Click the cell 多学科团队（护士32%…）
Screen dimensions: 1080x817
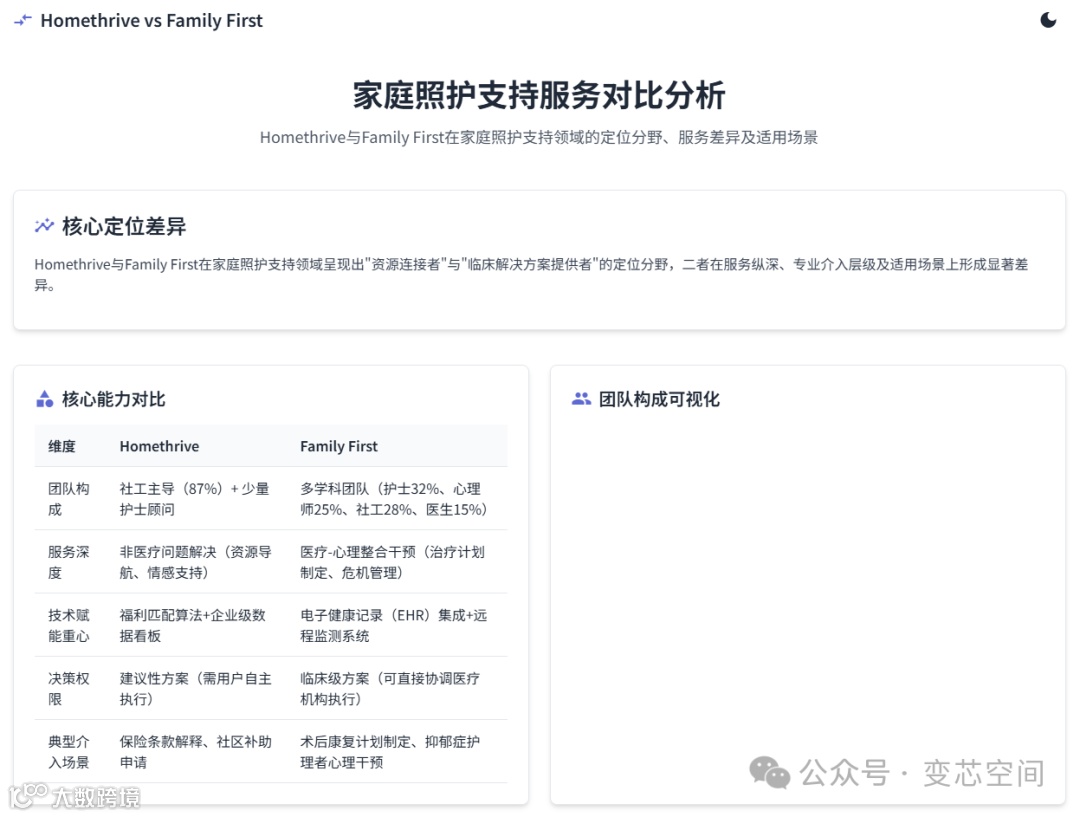(393, 499)
